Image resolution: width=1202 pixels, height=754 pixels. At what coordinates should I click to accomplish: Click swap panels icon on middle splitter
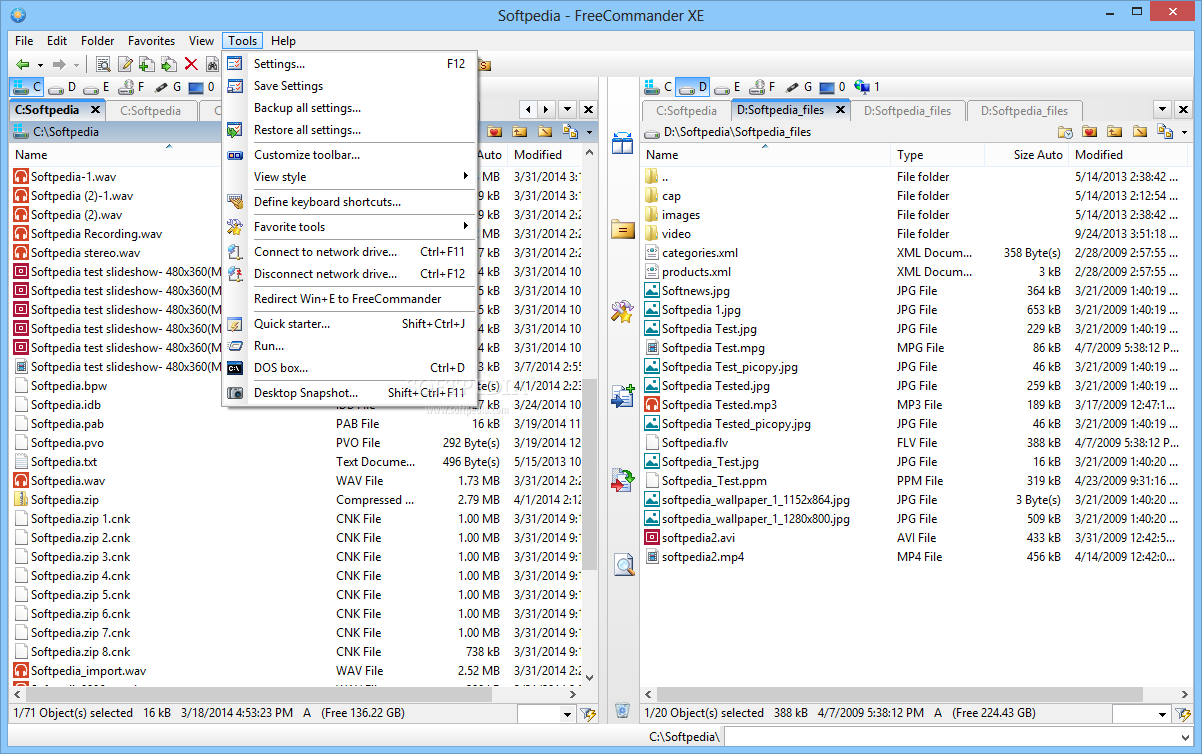[623, 143]
